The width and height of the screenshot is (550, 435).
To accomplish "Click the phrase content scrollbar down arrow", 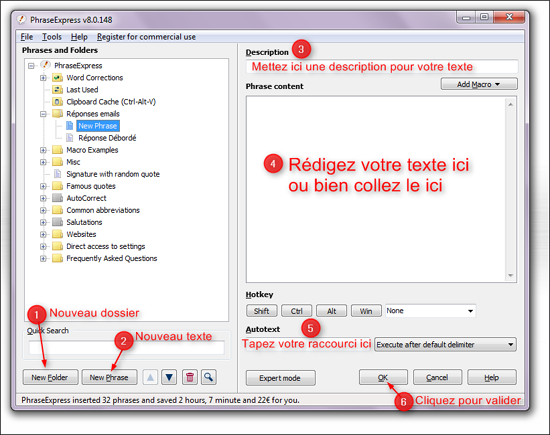I will click(x=511, y=275).
